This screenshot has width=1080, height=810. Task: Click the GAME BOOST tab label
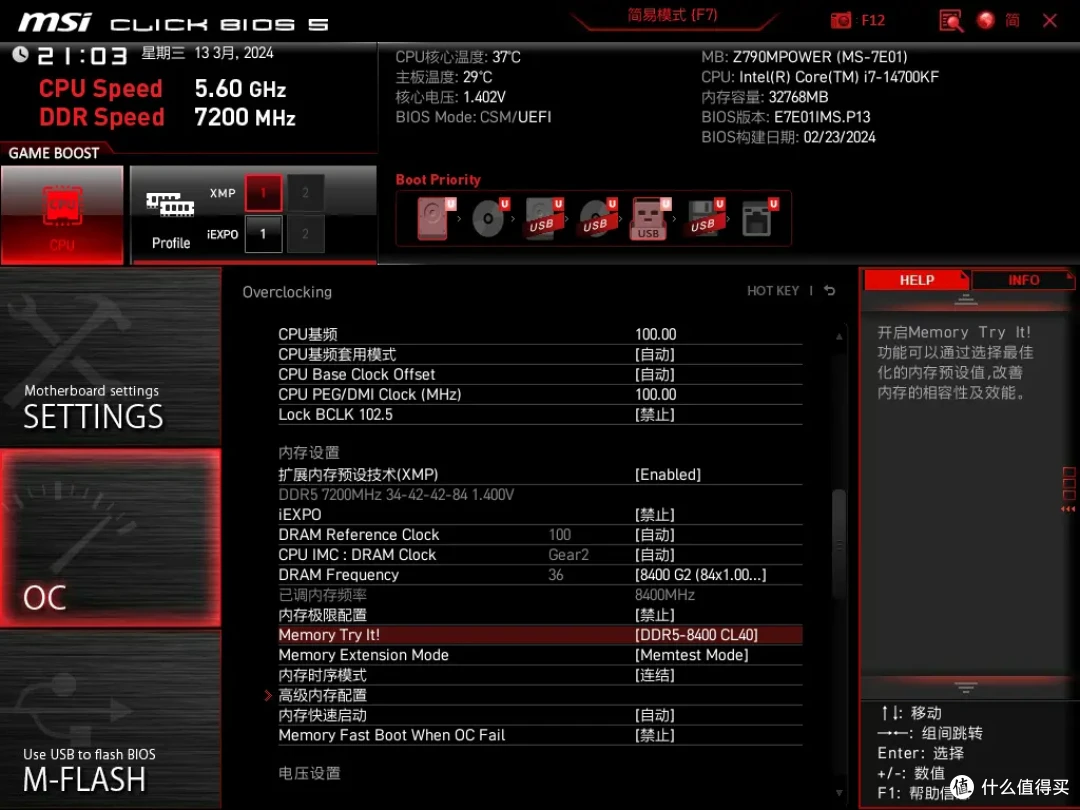pyautogui.click(x=54, y=153)
